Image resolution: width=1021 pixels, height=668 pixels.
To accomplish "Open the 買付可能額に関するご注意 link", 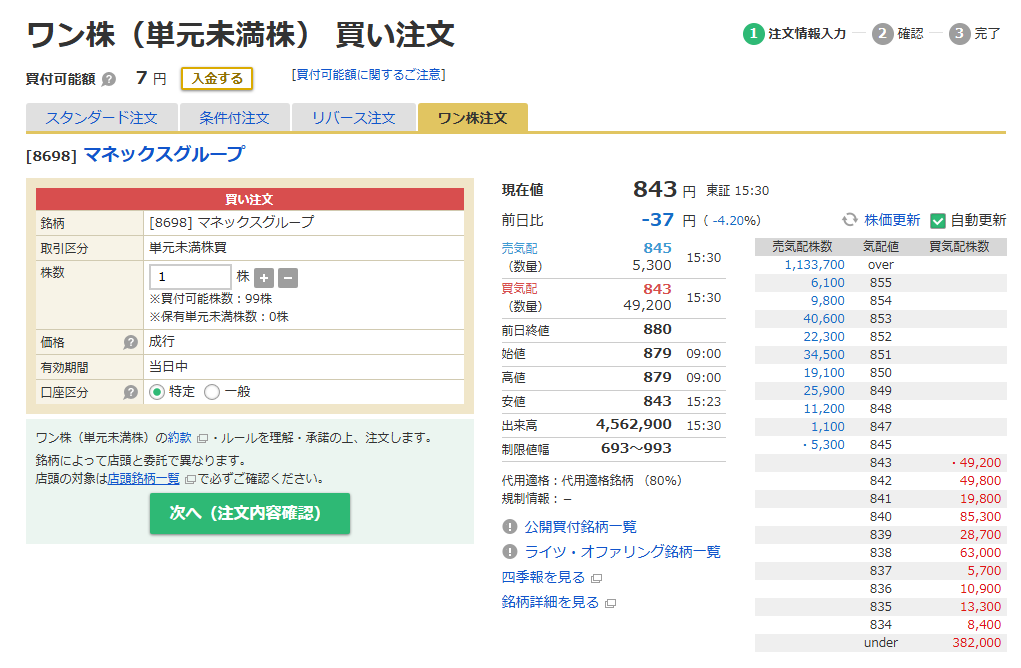I will [368, 75].
